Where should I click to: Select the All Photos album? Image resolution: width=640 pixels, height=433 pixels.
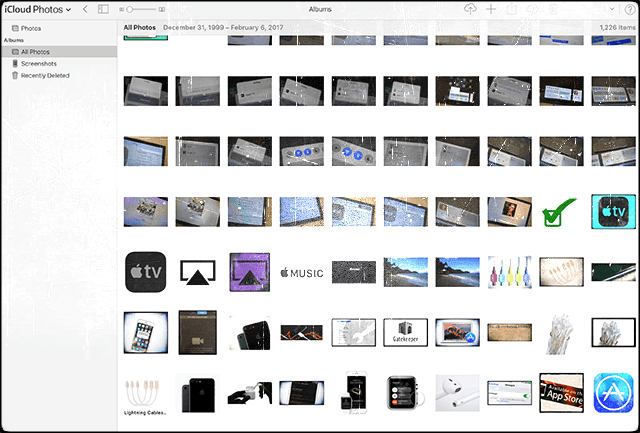(35, 51)
